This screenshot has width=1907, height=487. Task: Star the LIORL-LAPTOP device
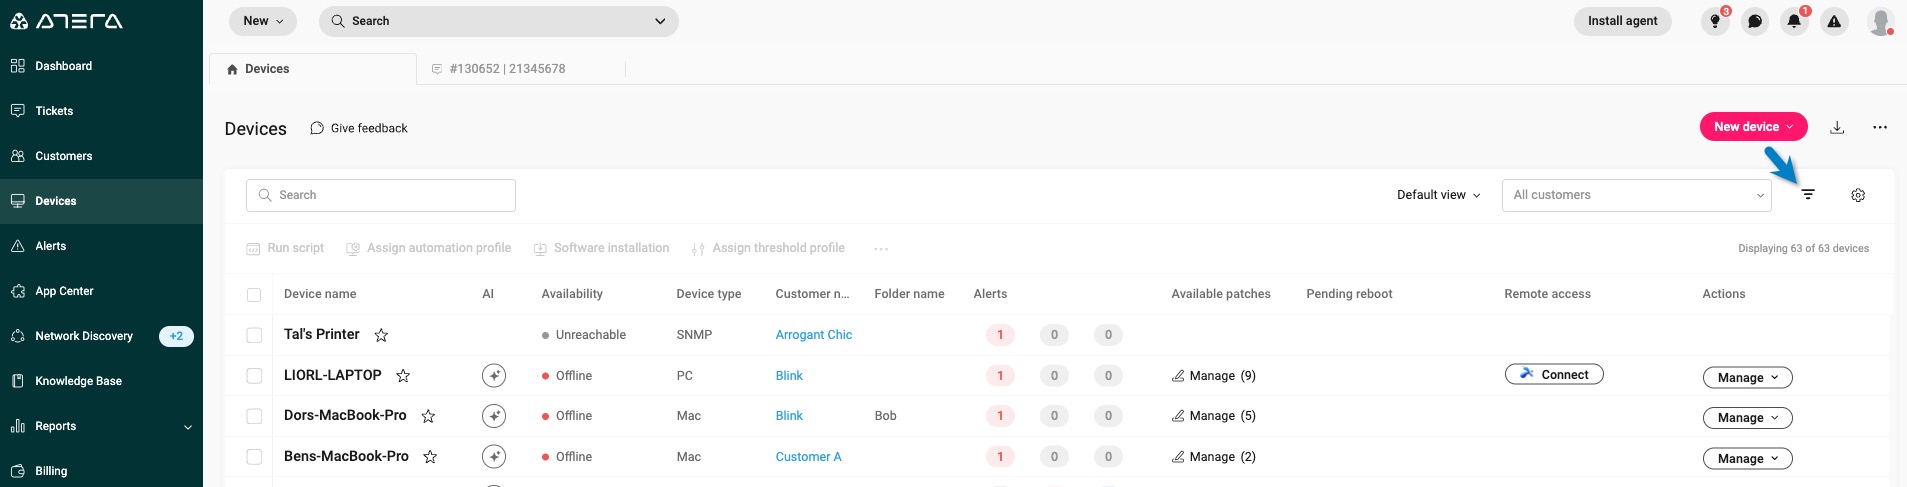pyautogui.click(x=403, y=376)
